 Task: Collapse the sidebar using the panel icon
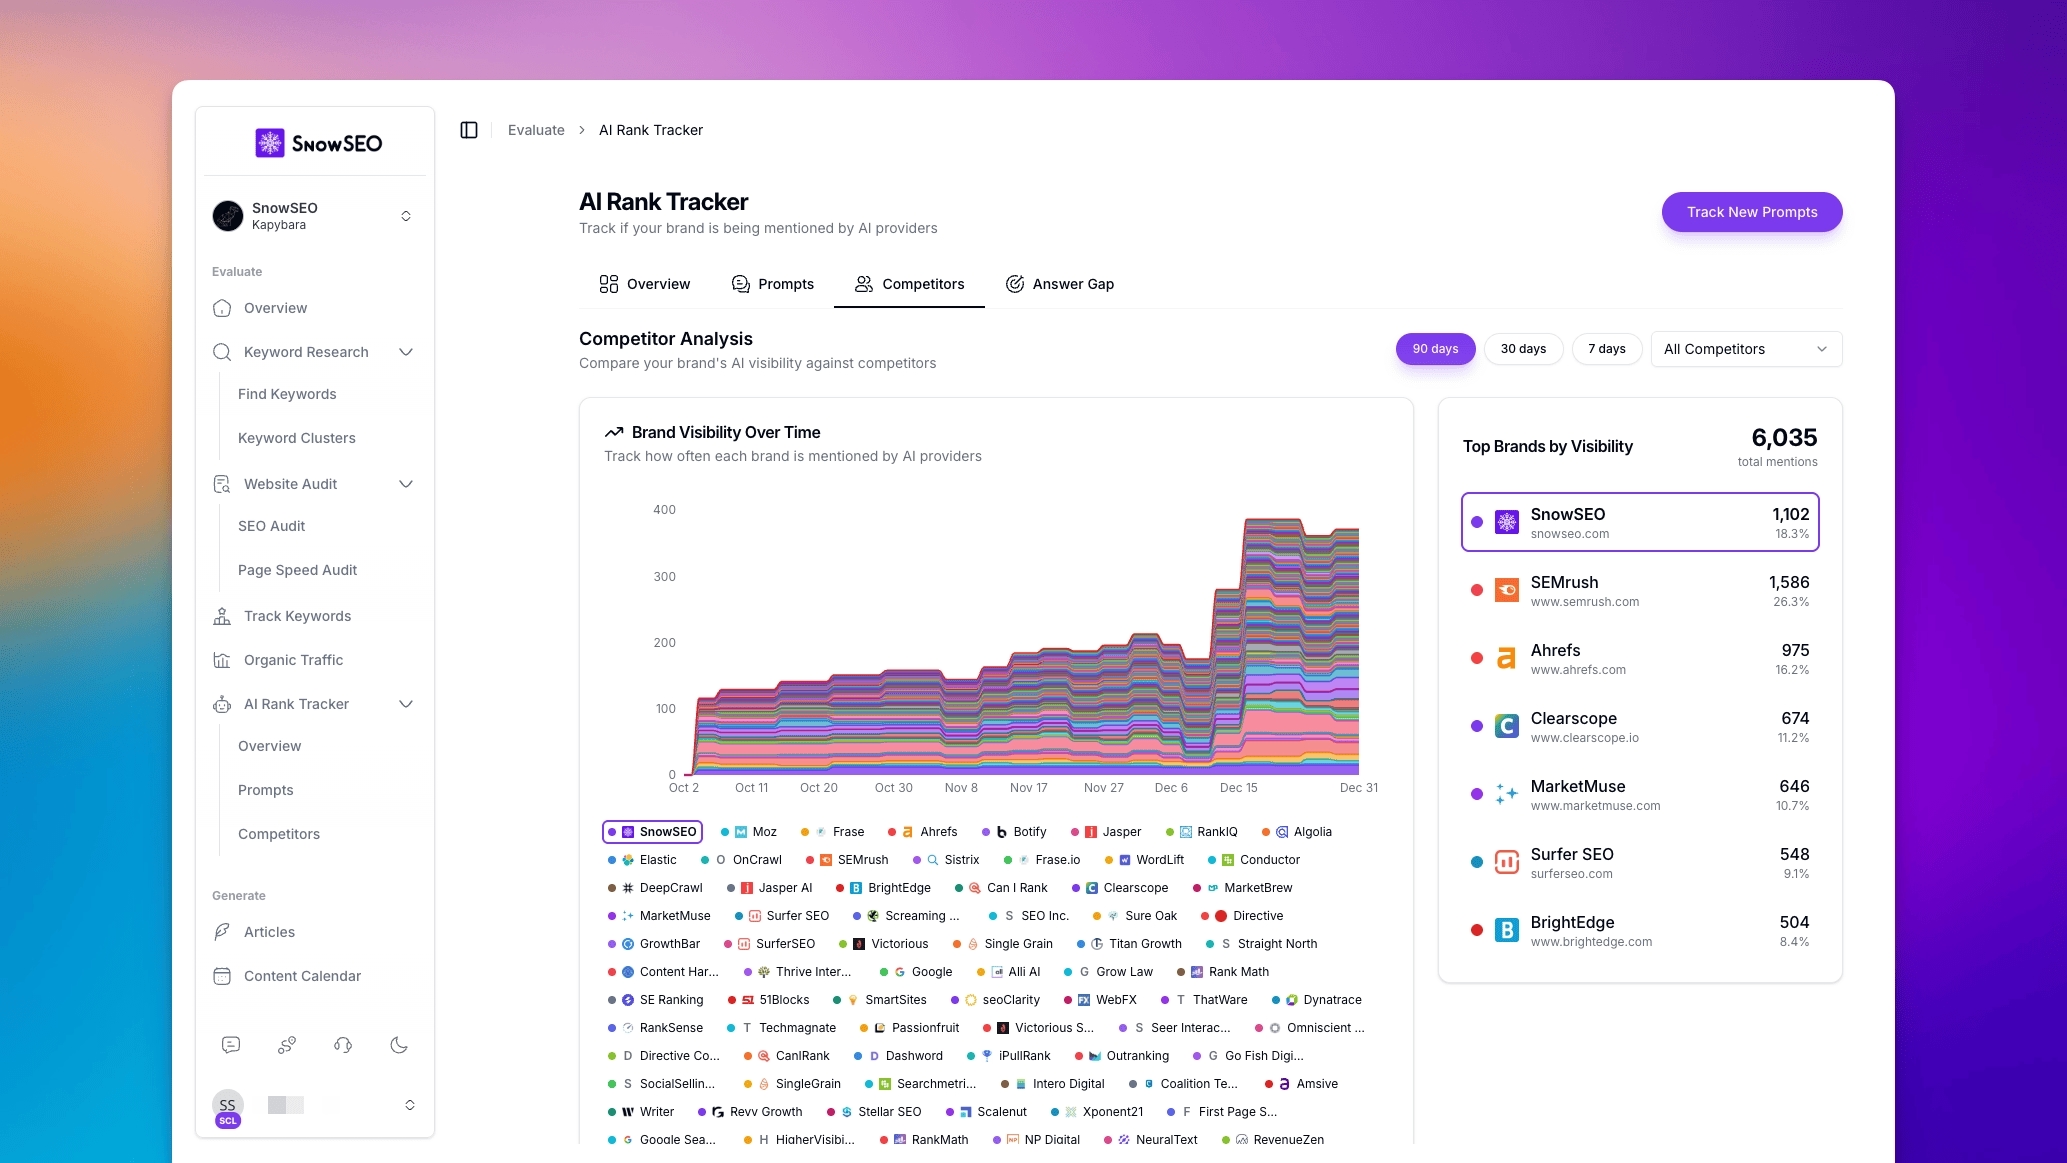[469, 130]
